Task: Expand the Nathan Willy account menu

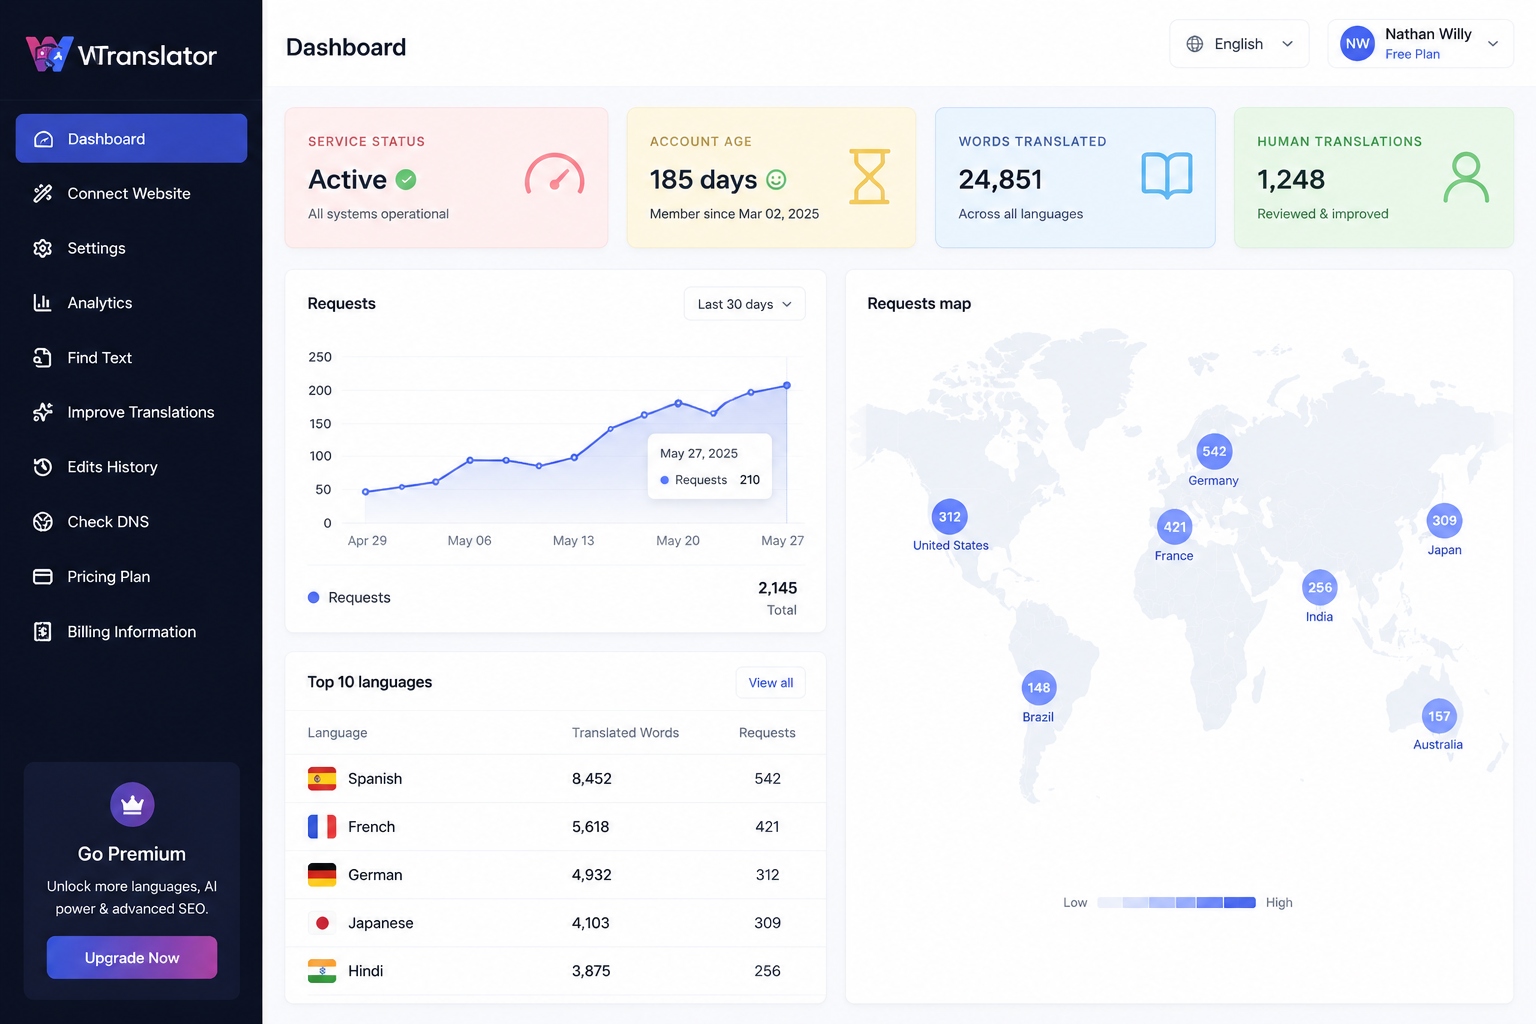Action: (1420, 44)
